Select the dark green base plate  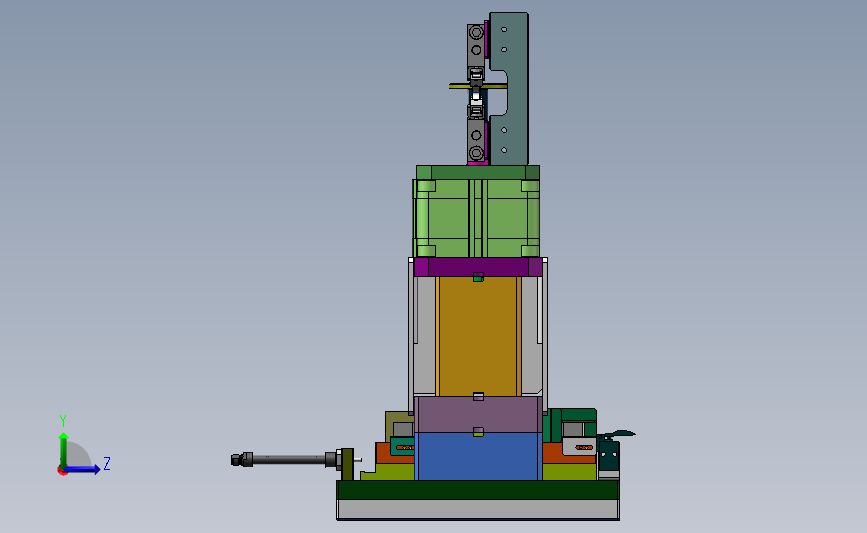478,490
